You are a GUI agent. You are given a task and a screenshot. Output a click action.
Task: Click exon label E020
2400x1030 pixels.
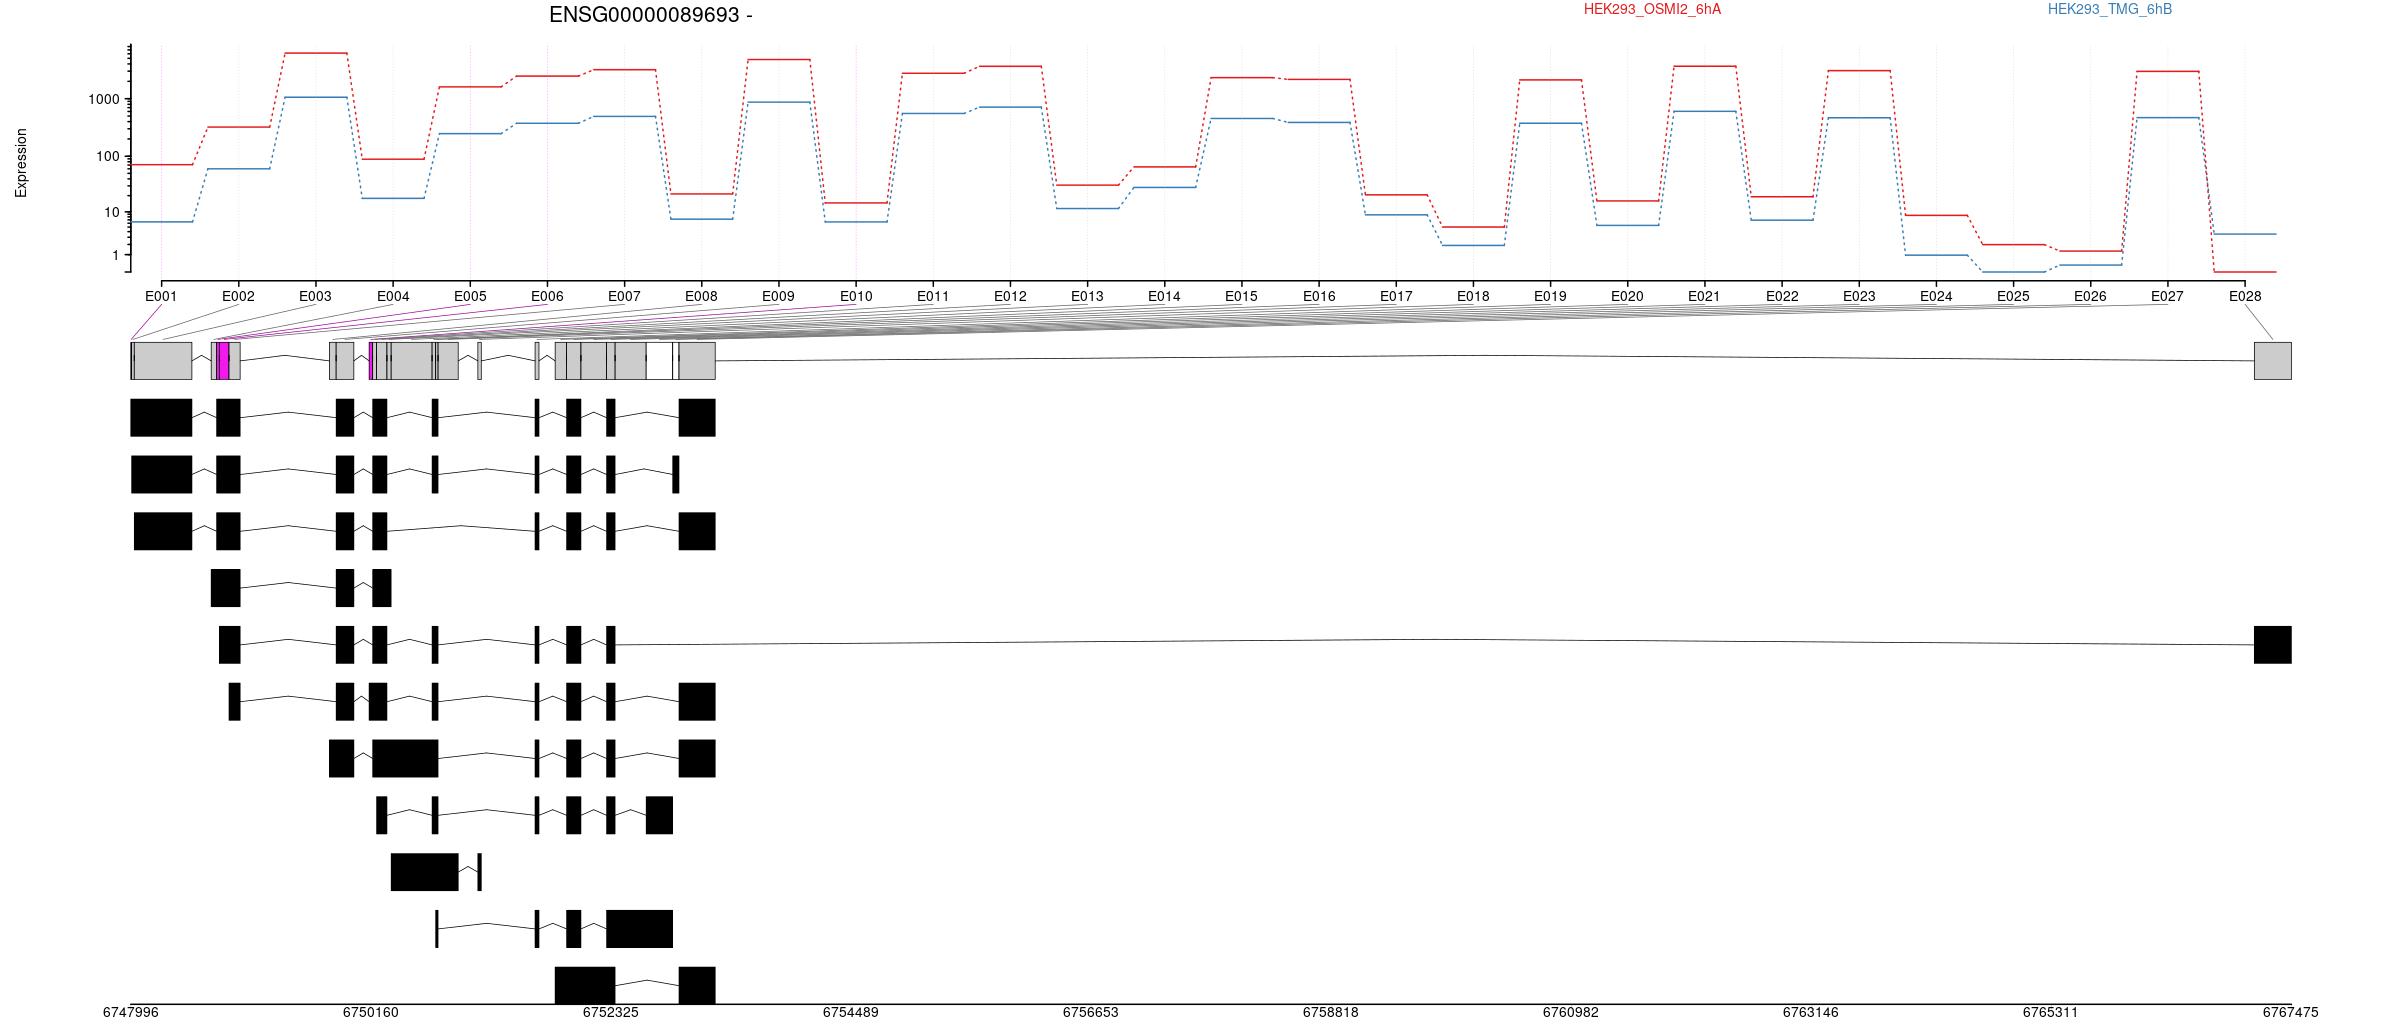1627,296
